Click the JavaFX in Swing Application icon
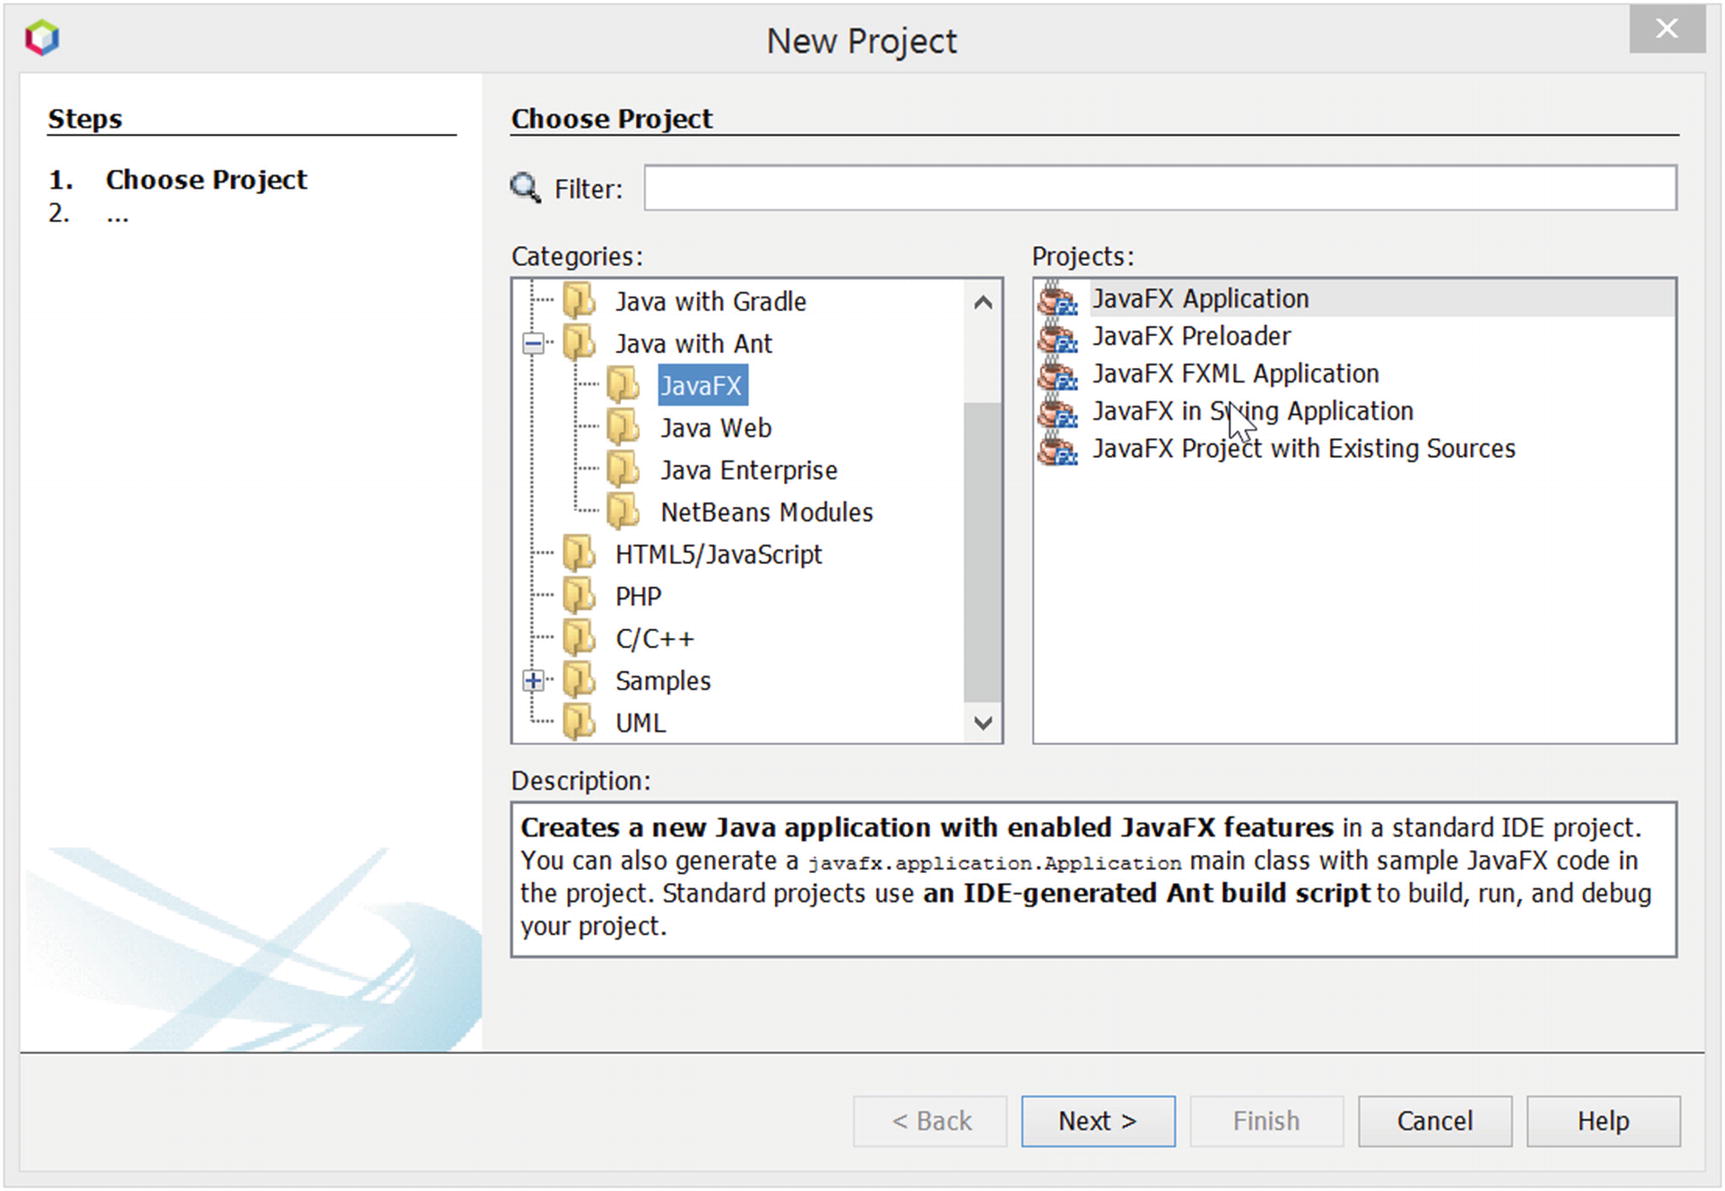 tap(1058, 411)
